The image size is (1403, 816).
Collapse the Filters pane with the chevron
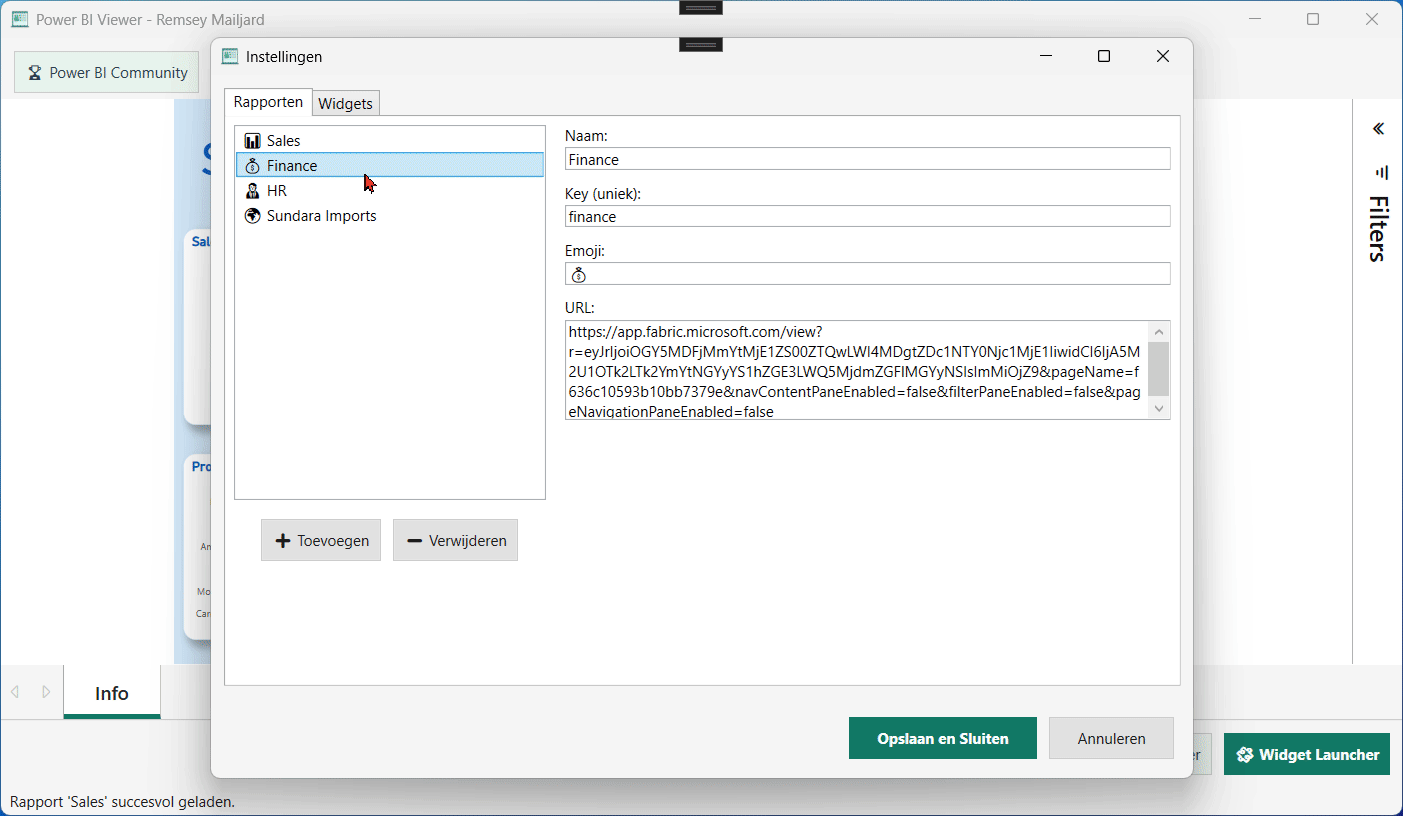coord(1378,129)
